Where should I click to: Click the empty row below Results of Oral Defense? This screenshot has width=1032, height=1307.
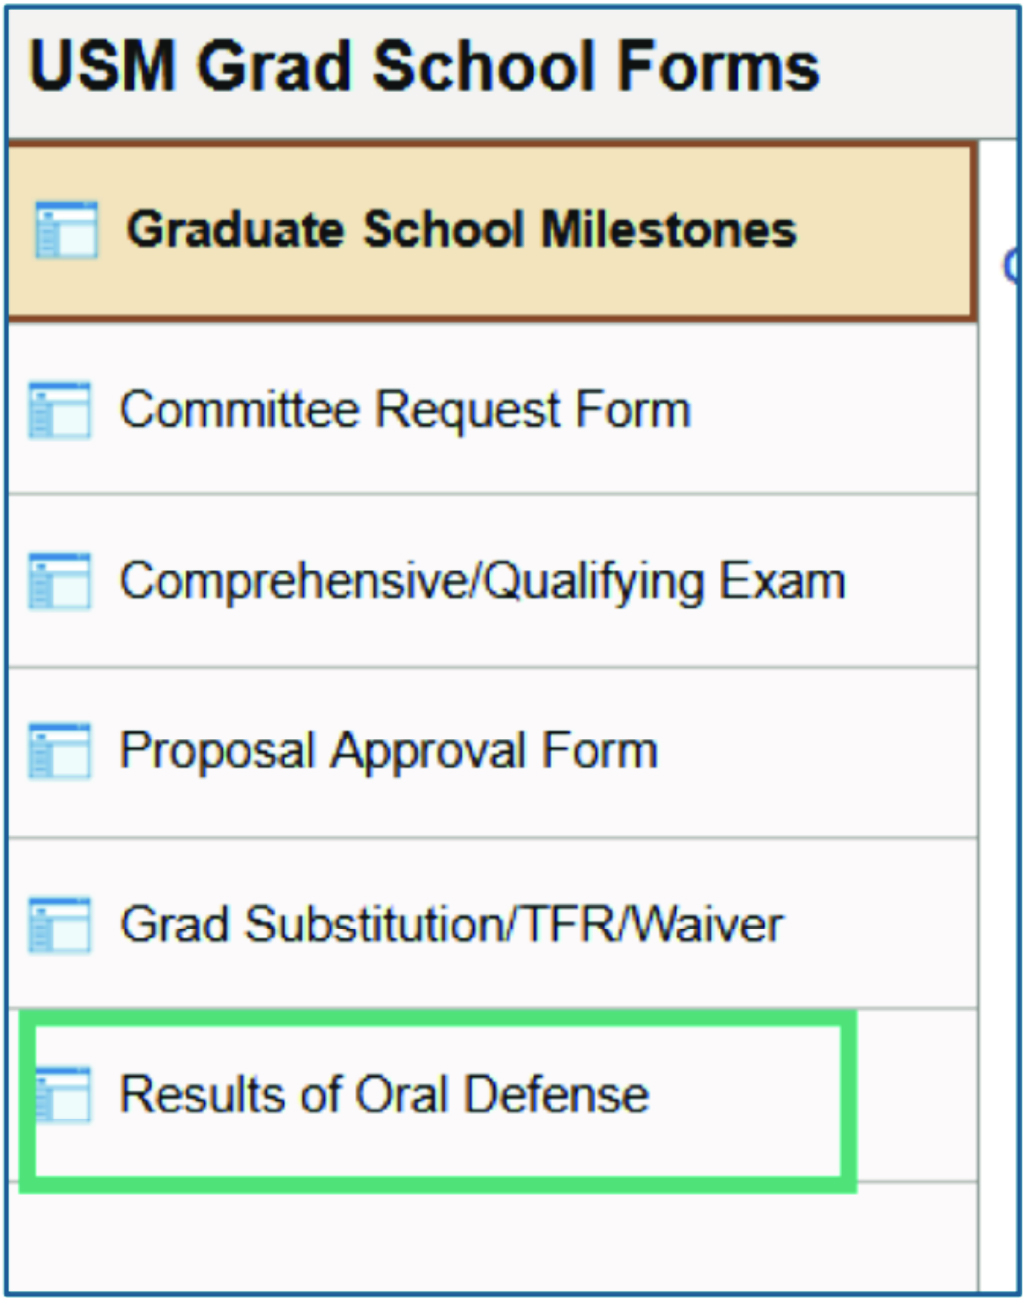[490, 1238]
